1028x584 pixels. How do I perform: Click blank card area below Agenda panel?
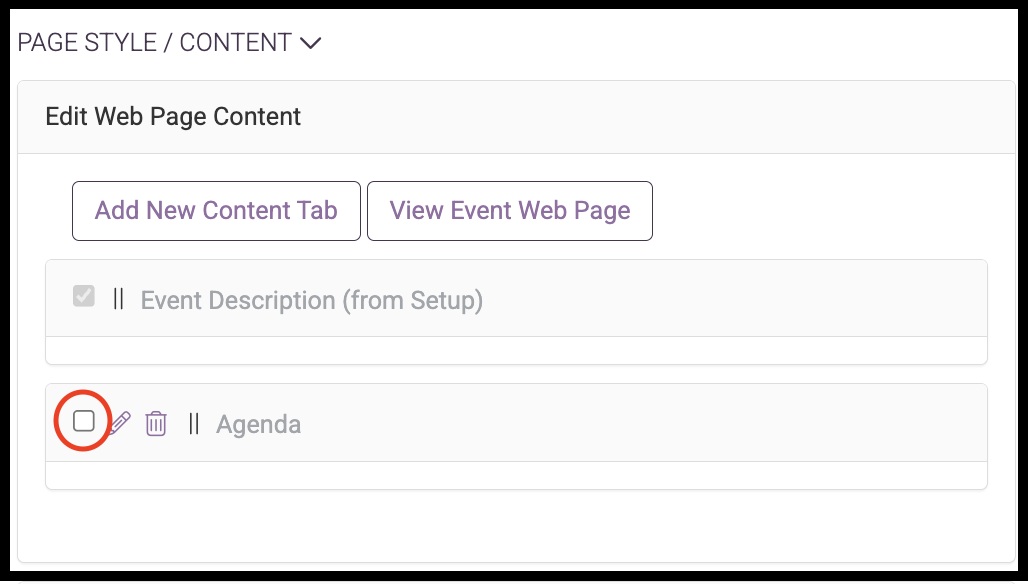point(517,524)
